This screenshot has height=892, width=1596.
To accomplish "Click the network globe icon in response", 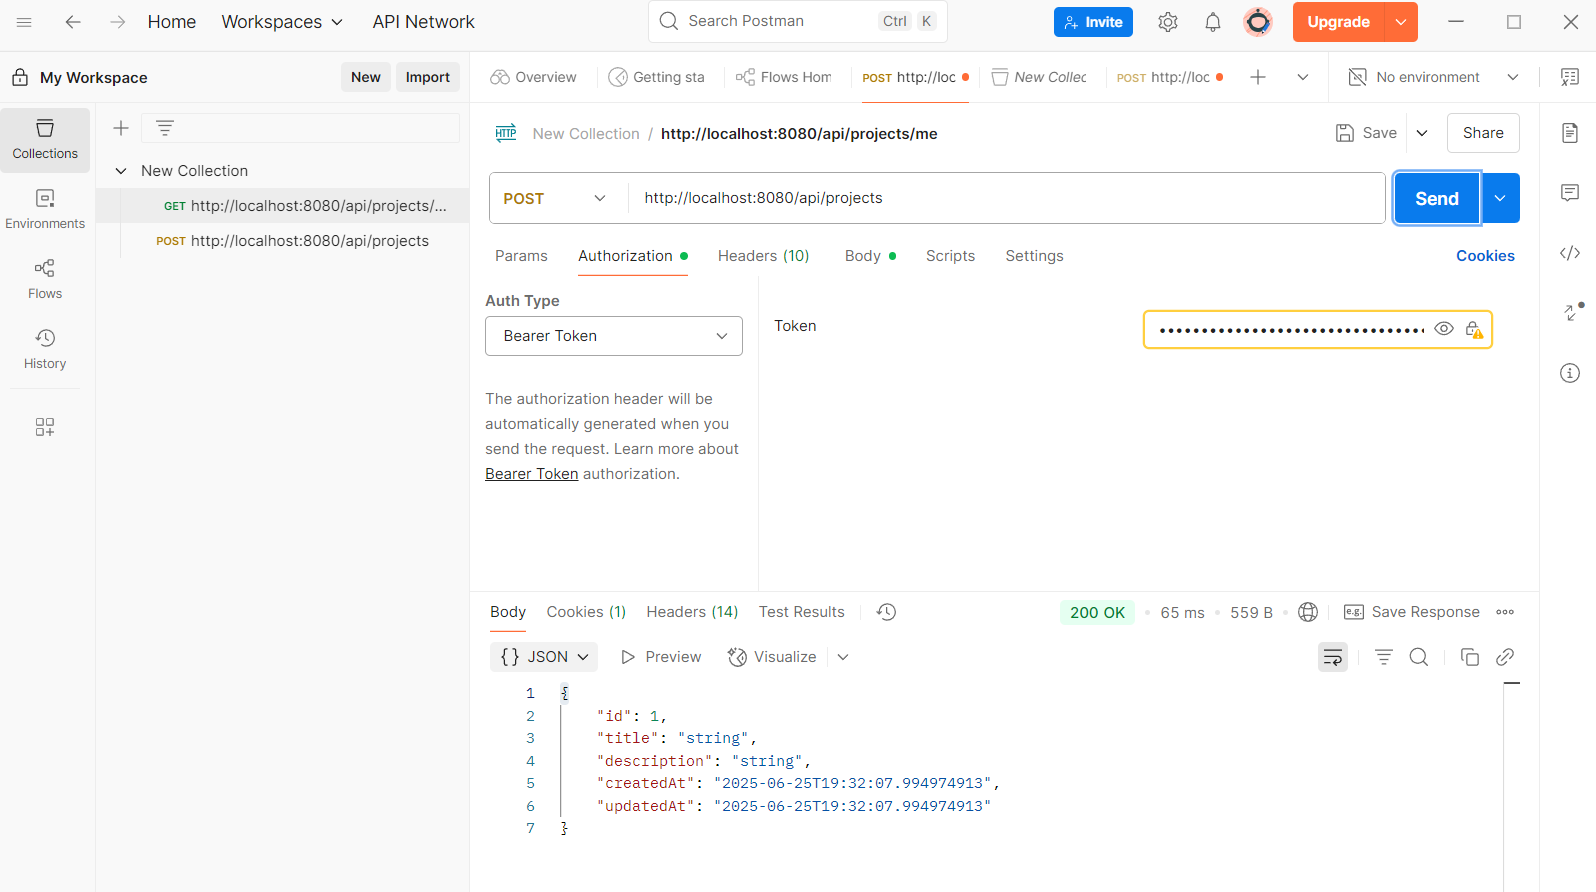I will click(1308, 612).
